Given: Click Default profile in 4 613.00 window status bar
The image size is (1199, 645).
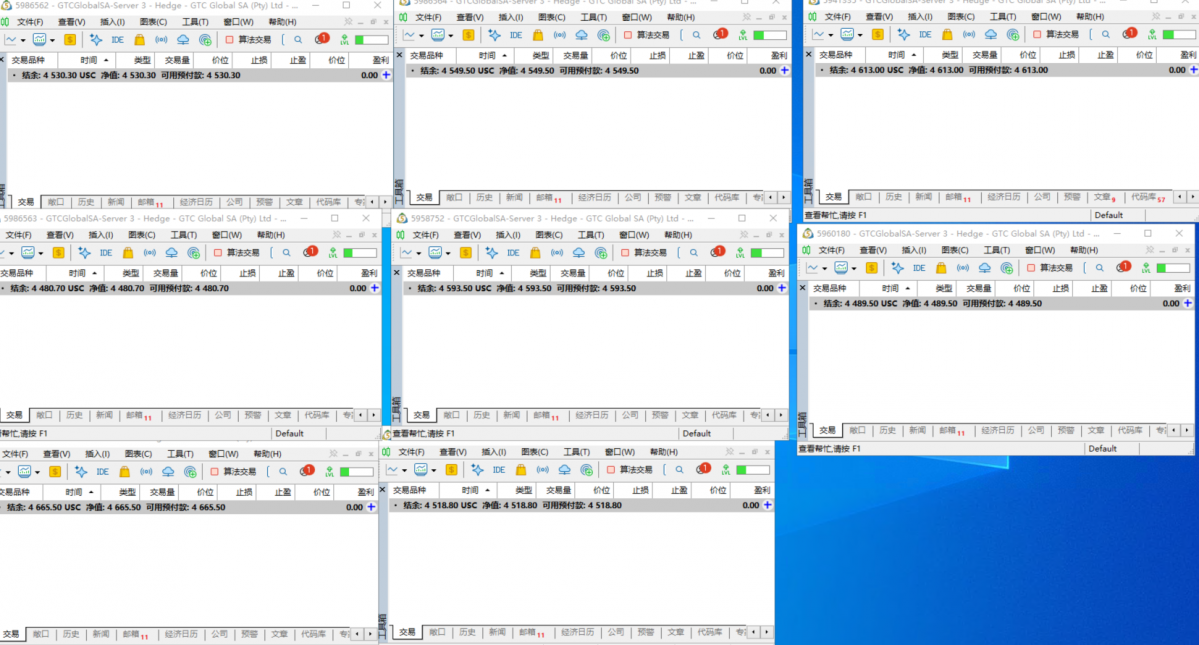Looking at the screenshot, I should coord(1108,216).
